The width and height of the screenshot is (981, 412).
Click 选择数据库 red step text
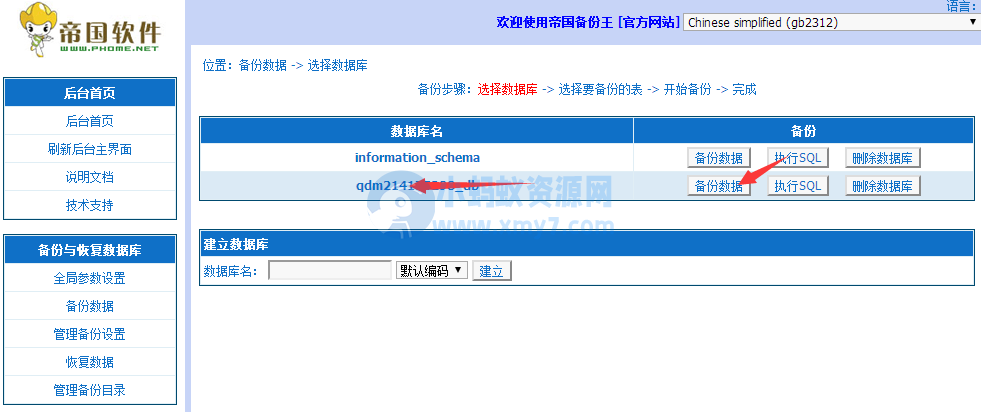(507, 89)
